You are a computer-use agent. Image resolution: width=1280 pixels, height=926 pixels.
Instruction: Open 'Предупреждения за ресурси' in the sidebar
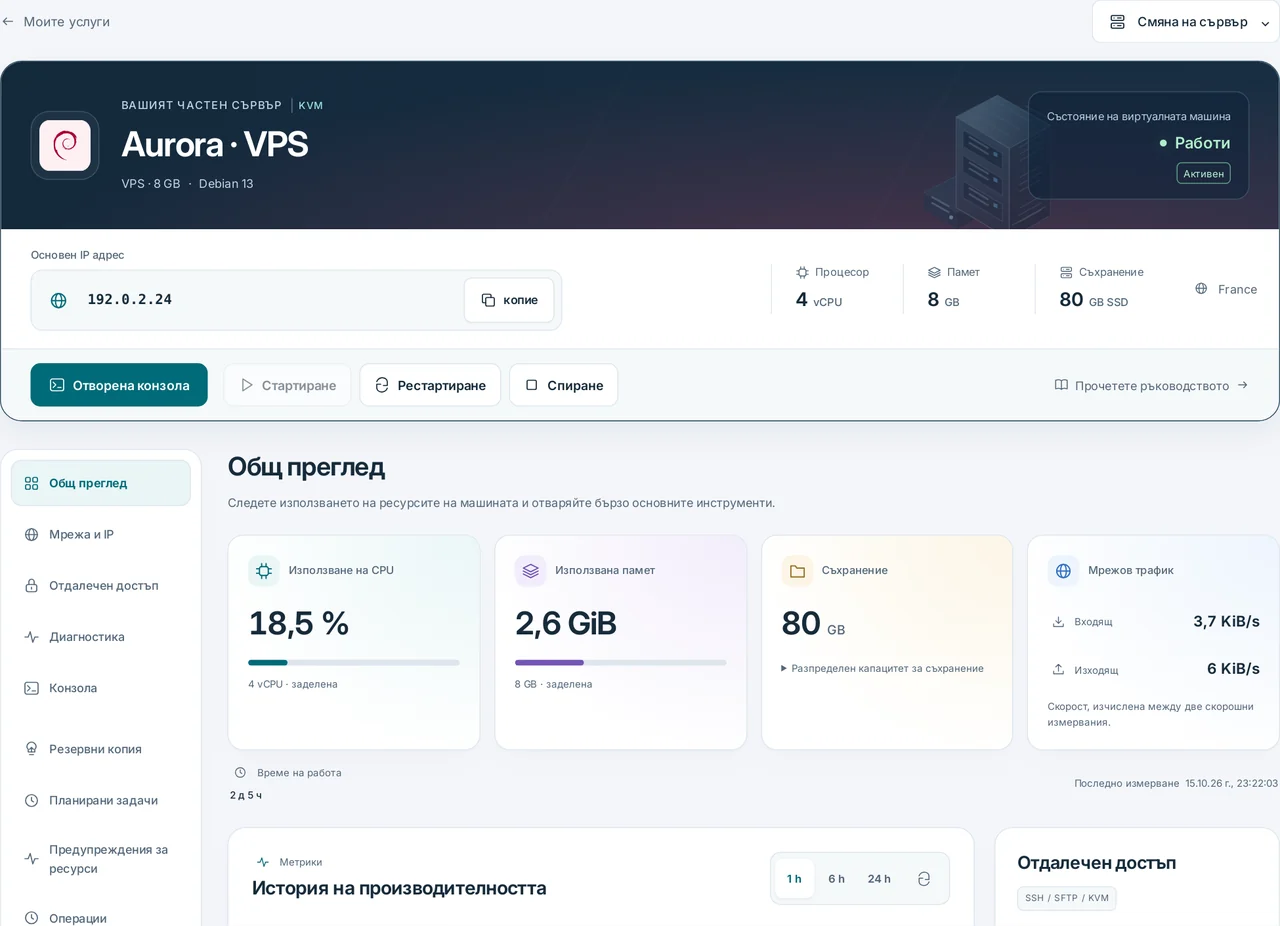(x=101, y=859)
